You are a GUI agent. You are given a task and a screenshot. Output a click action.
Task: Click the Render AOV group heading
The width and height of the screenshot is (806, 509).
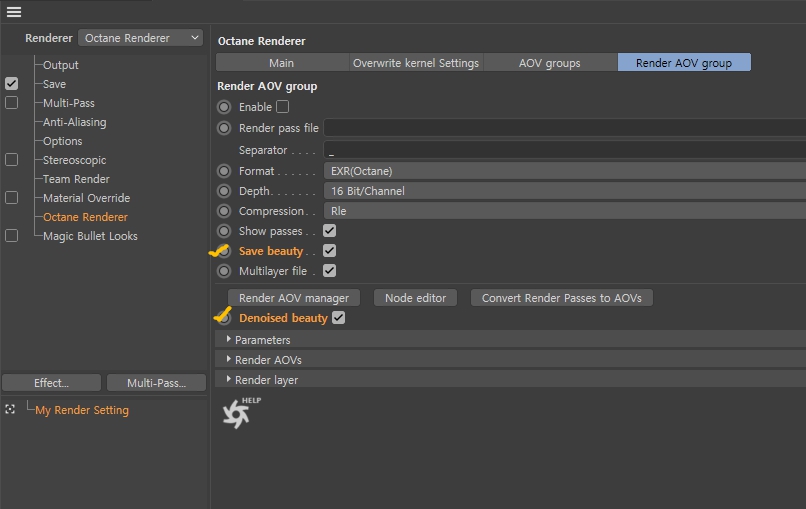pos(267,86)
